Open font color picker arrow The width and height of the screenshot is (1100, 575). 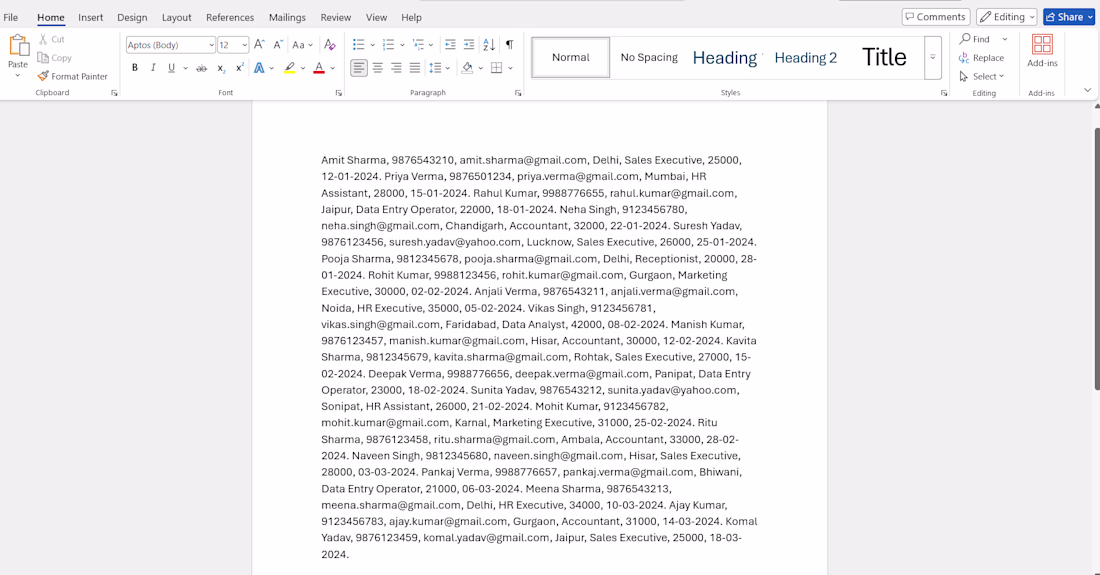point(333,68)
